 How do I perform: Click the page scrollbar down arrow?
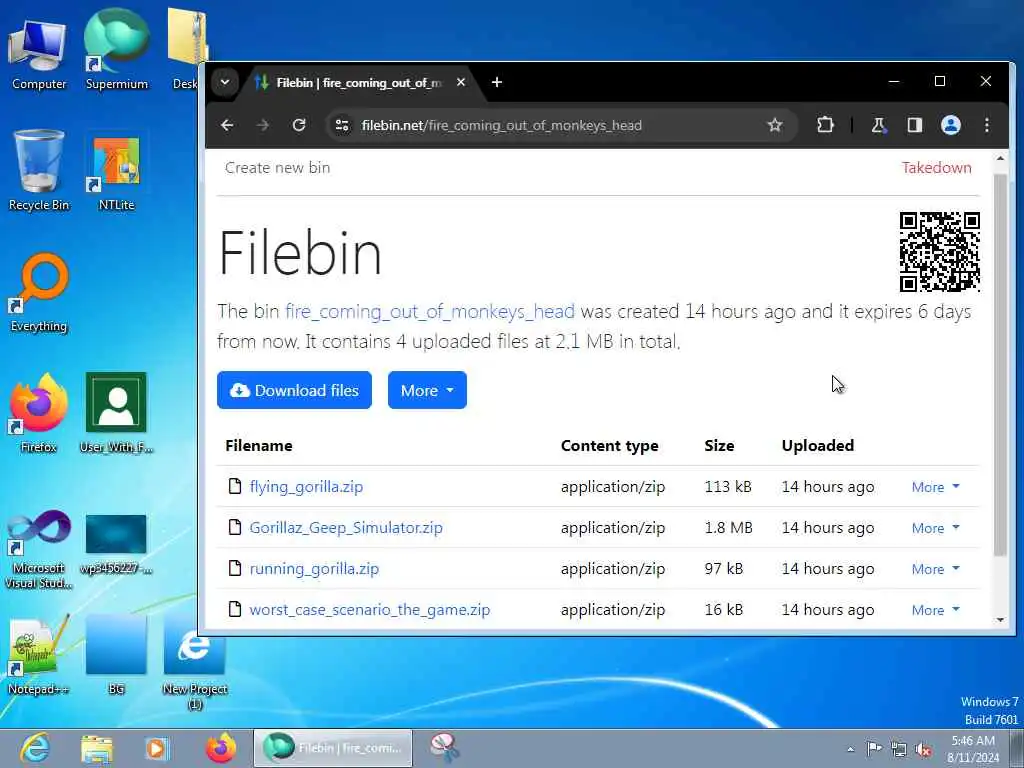1000,620
